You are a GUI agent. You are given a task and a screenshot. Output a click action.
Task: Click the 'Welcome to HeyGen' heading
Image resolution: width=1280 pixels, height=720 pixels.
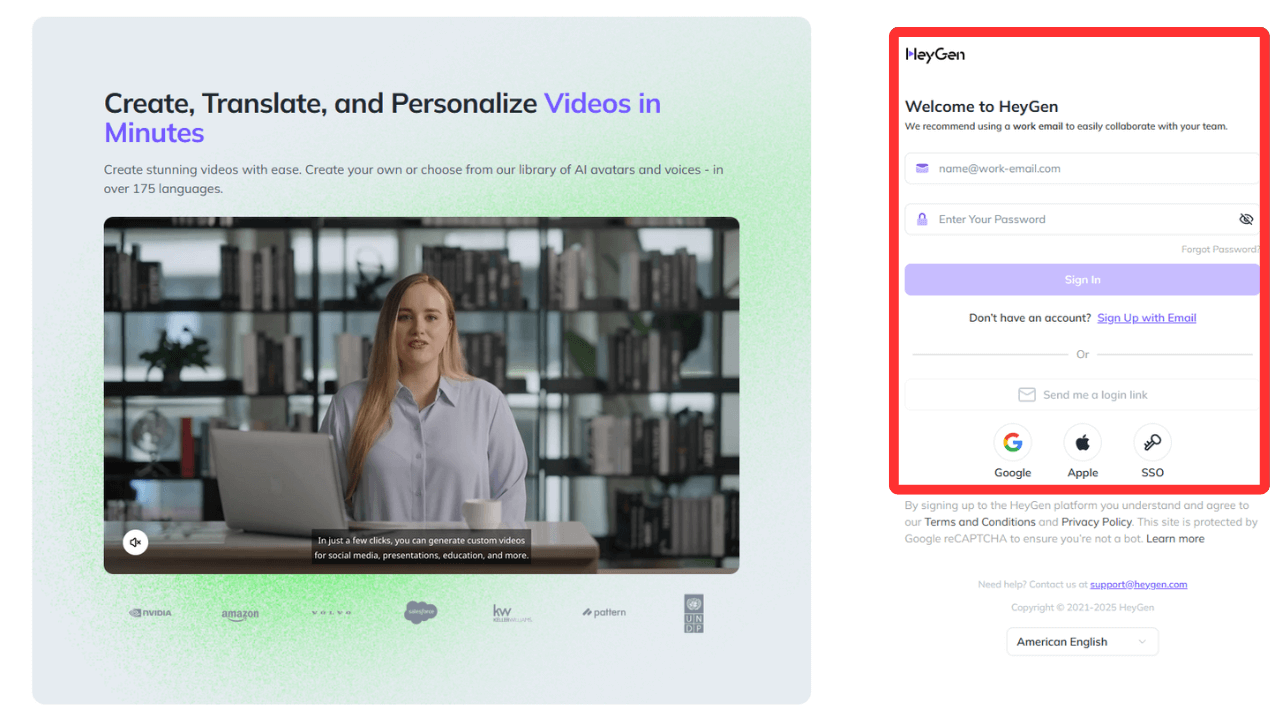pyautogui.click(x=981, y=106)
